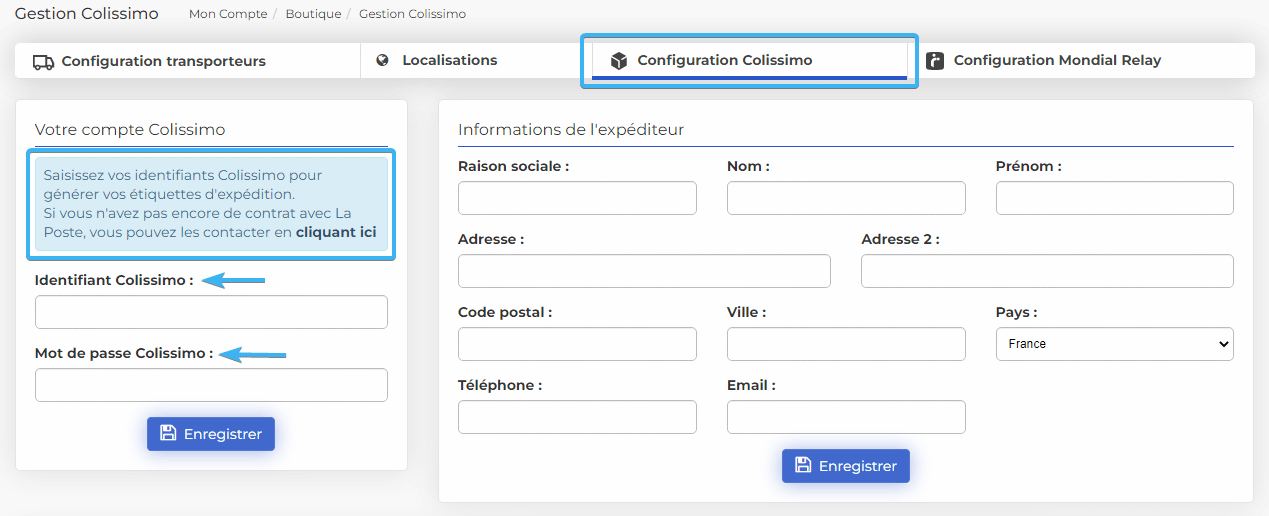1269x516 pixels.
Task: Focus the Prénom input box
Action: [x=1114, y=198]
